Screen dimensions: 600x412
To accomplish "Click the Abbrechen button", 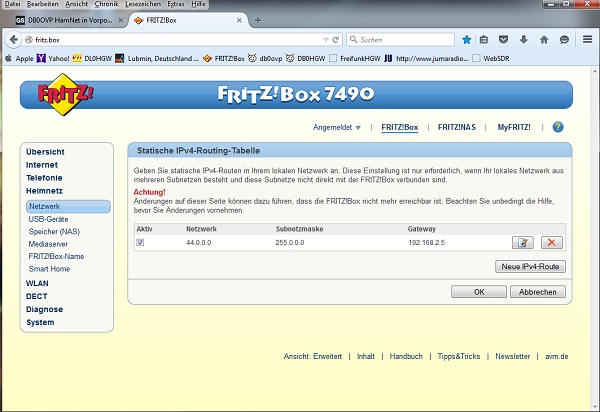I will (538, 292).
